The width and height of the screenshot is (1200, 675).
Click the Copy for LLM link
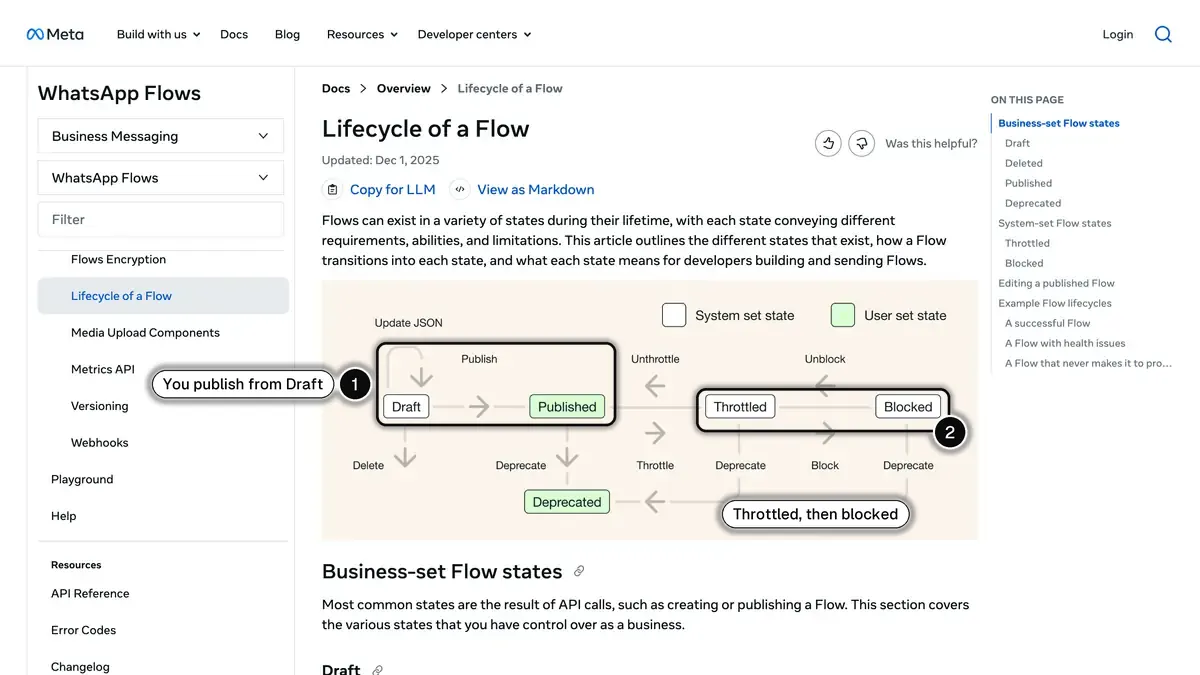392,189
